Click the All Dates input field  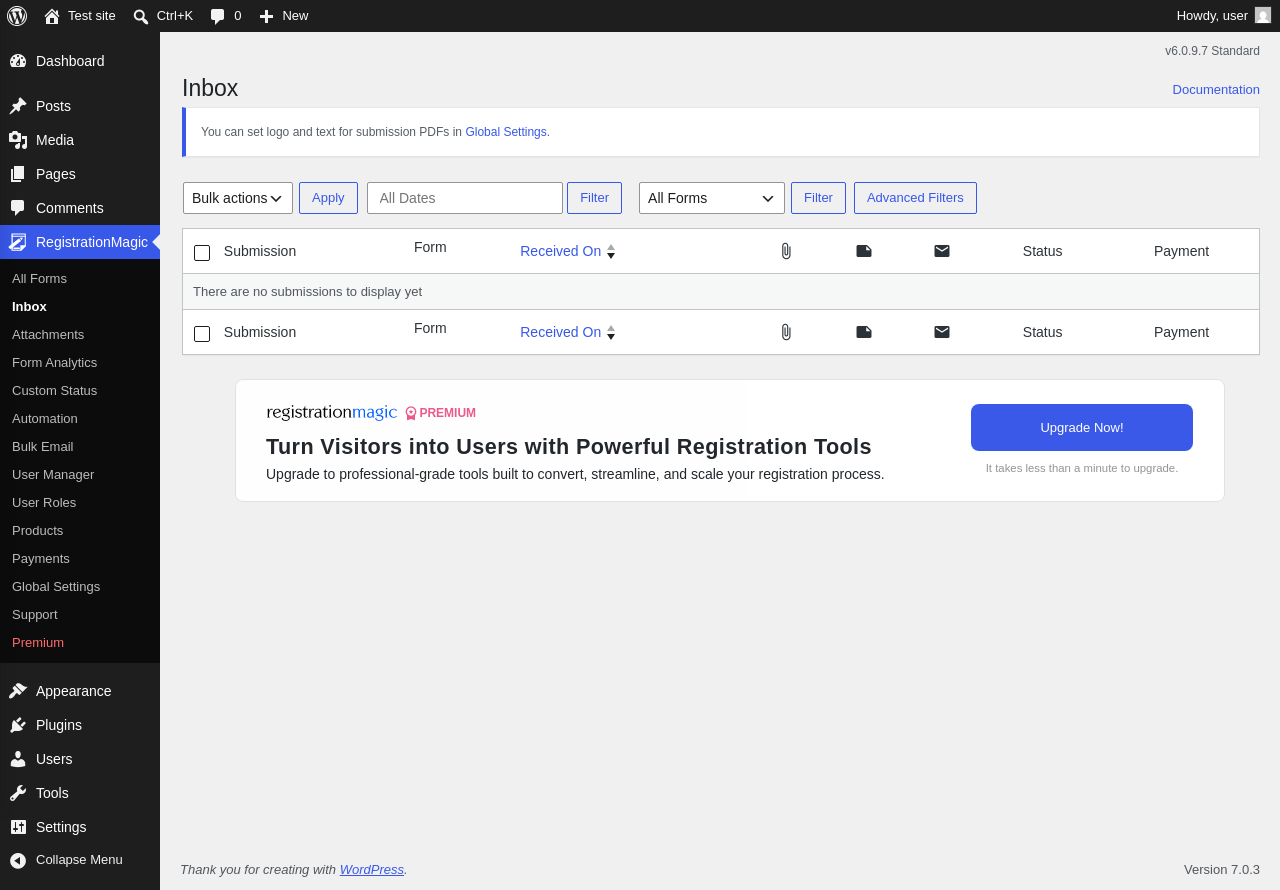pyautogui.click(x=465, y=198)
